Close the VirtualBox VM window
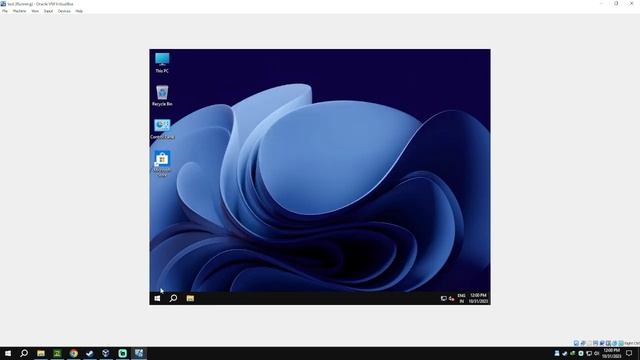This screenshot has width=640, height=360. [631, 4]
